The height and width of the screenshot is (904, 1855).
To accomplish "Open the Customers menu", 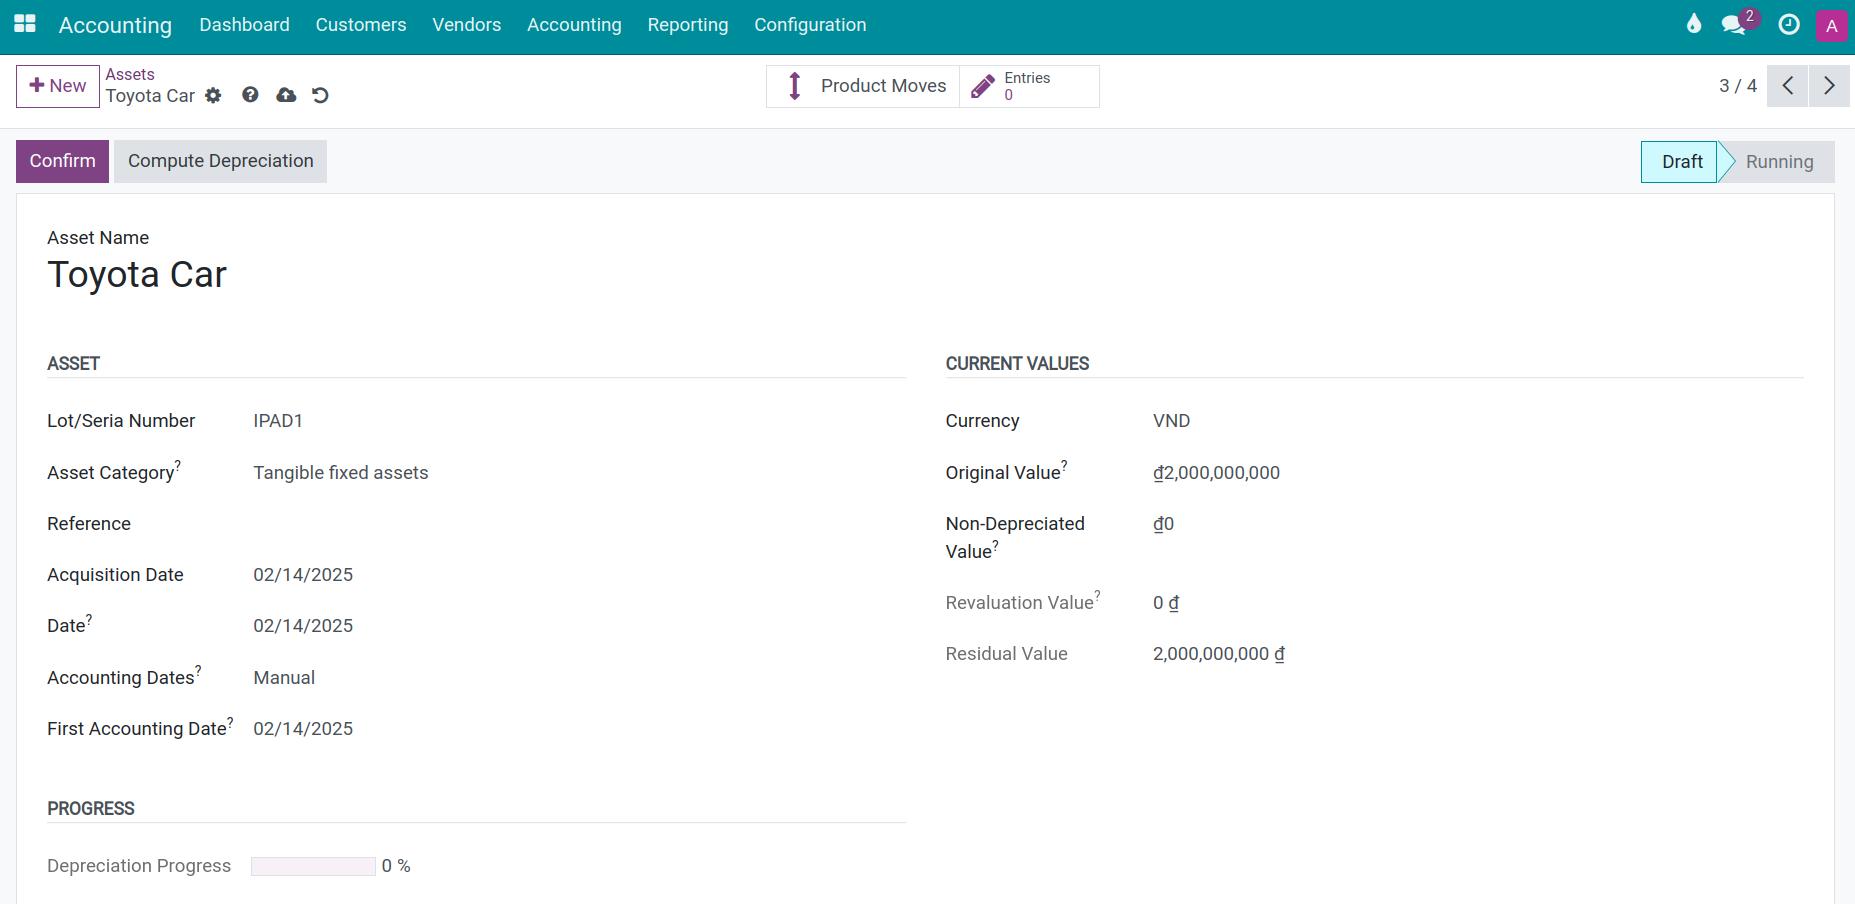I will coord(361,25).
